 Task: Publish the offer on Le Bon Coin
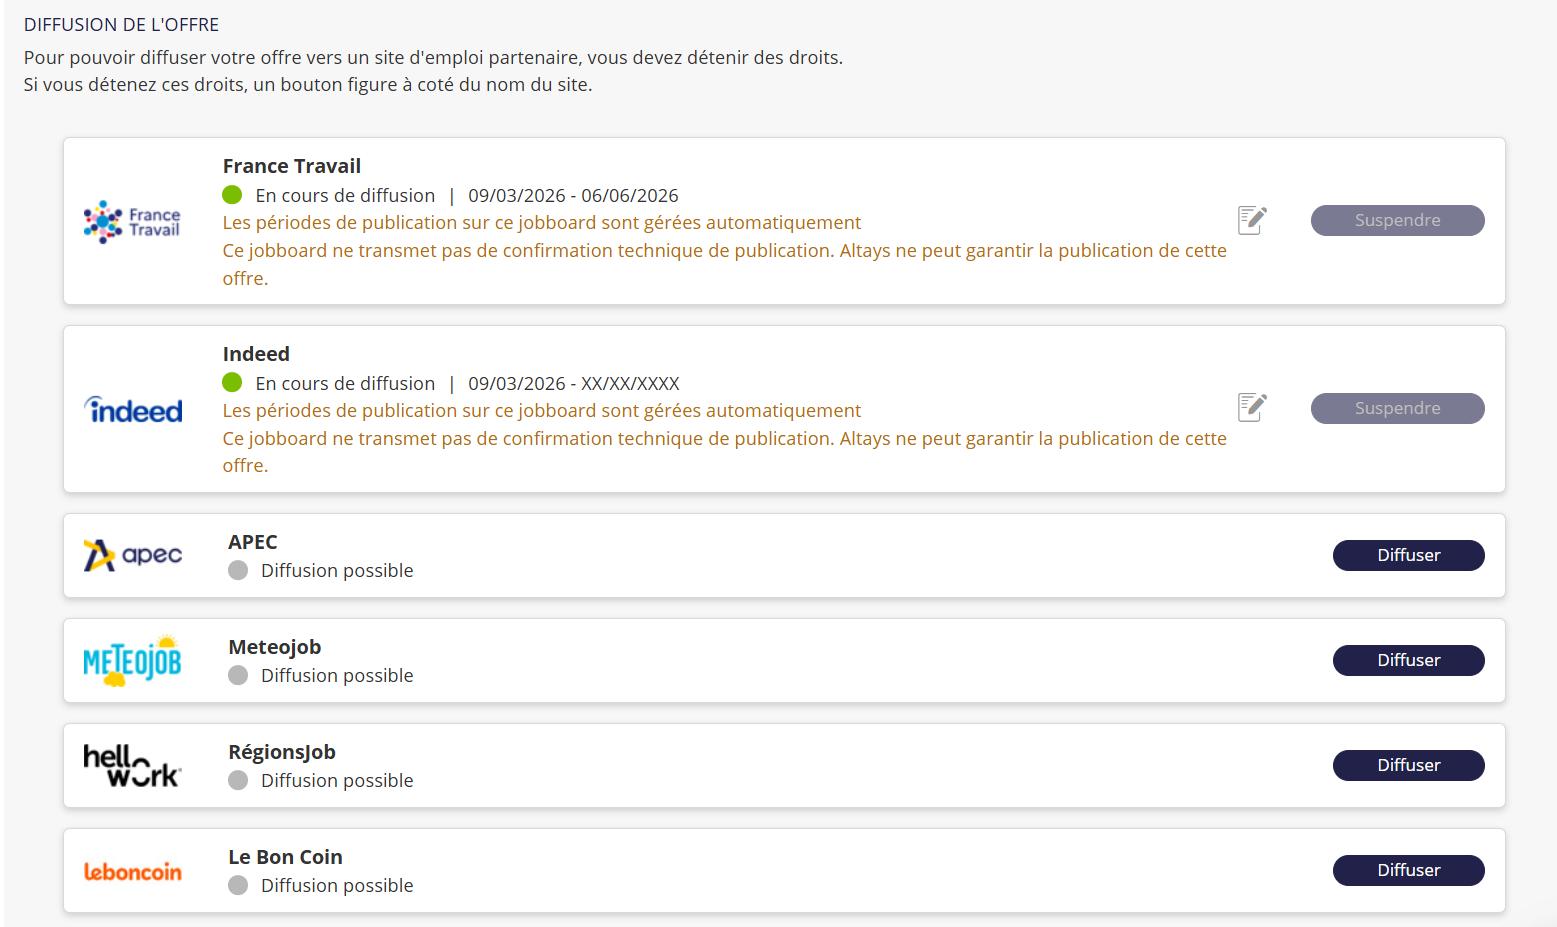pos(1408,870)
